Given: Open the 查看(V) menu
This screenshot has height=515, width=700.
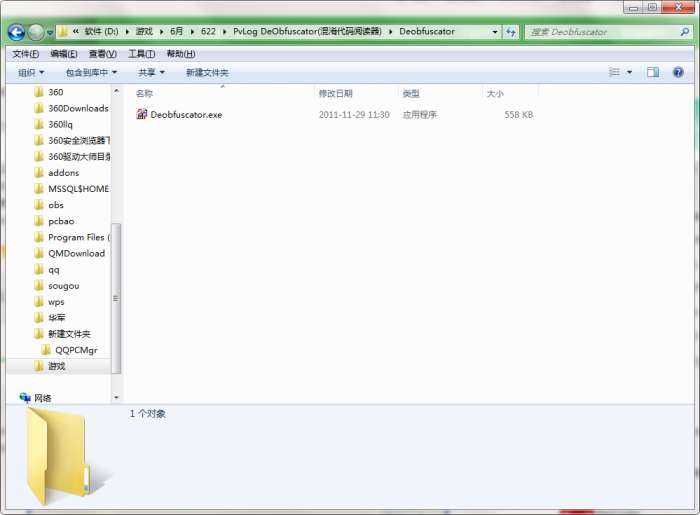Looking at the screenshot, I should (x=103, y=54).
